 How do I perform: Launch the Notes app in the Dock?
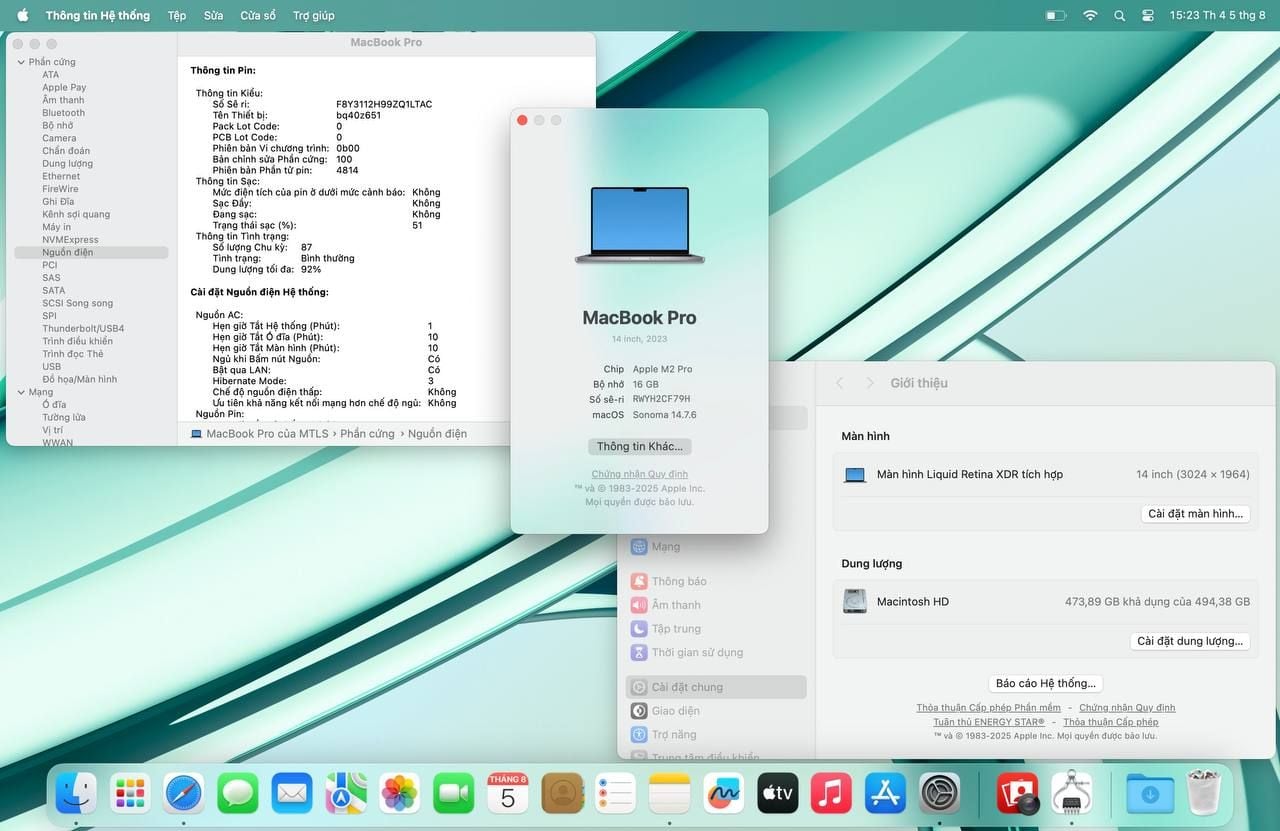(670, 793)
